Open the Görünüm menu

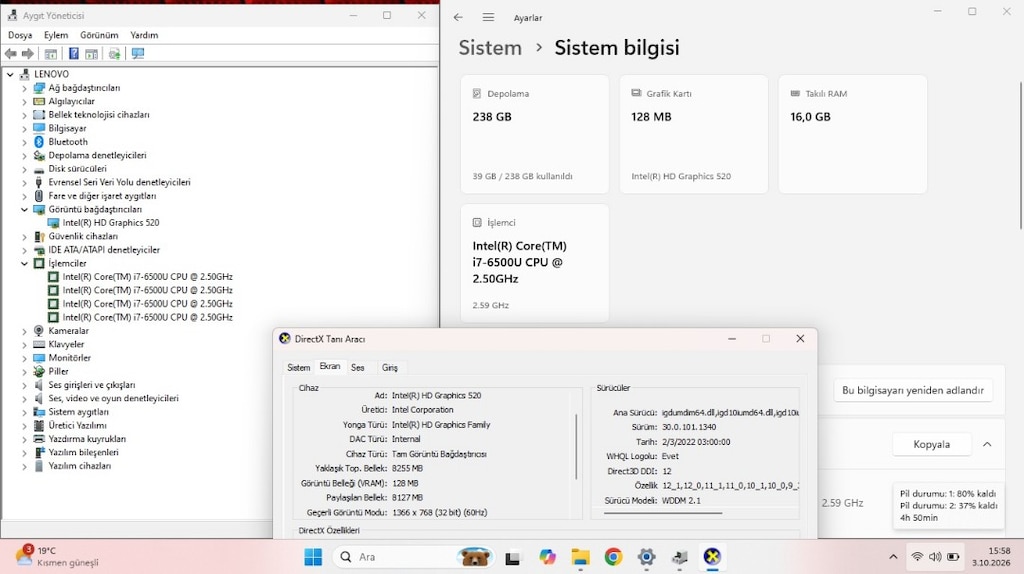coord(99,35)
